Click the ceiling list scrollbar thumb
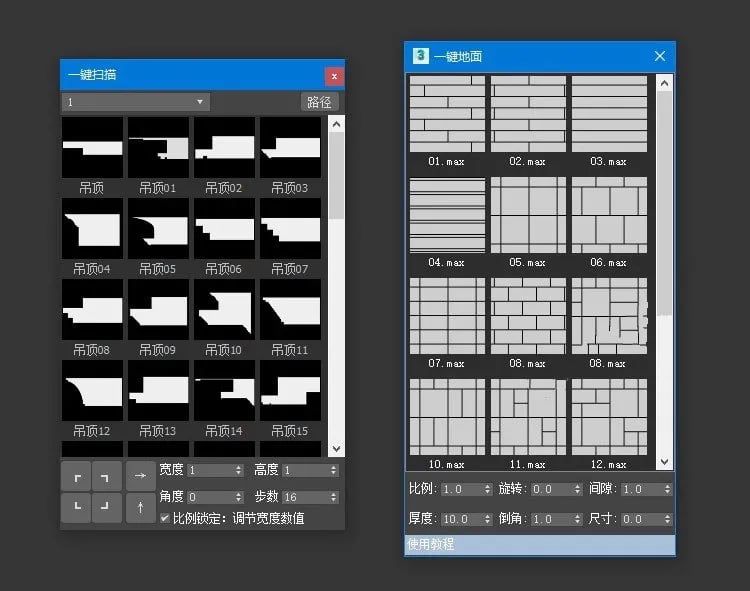This screenshot has width=750, height=591. [x=337, y=175]
